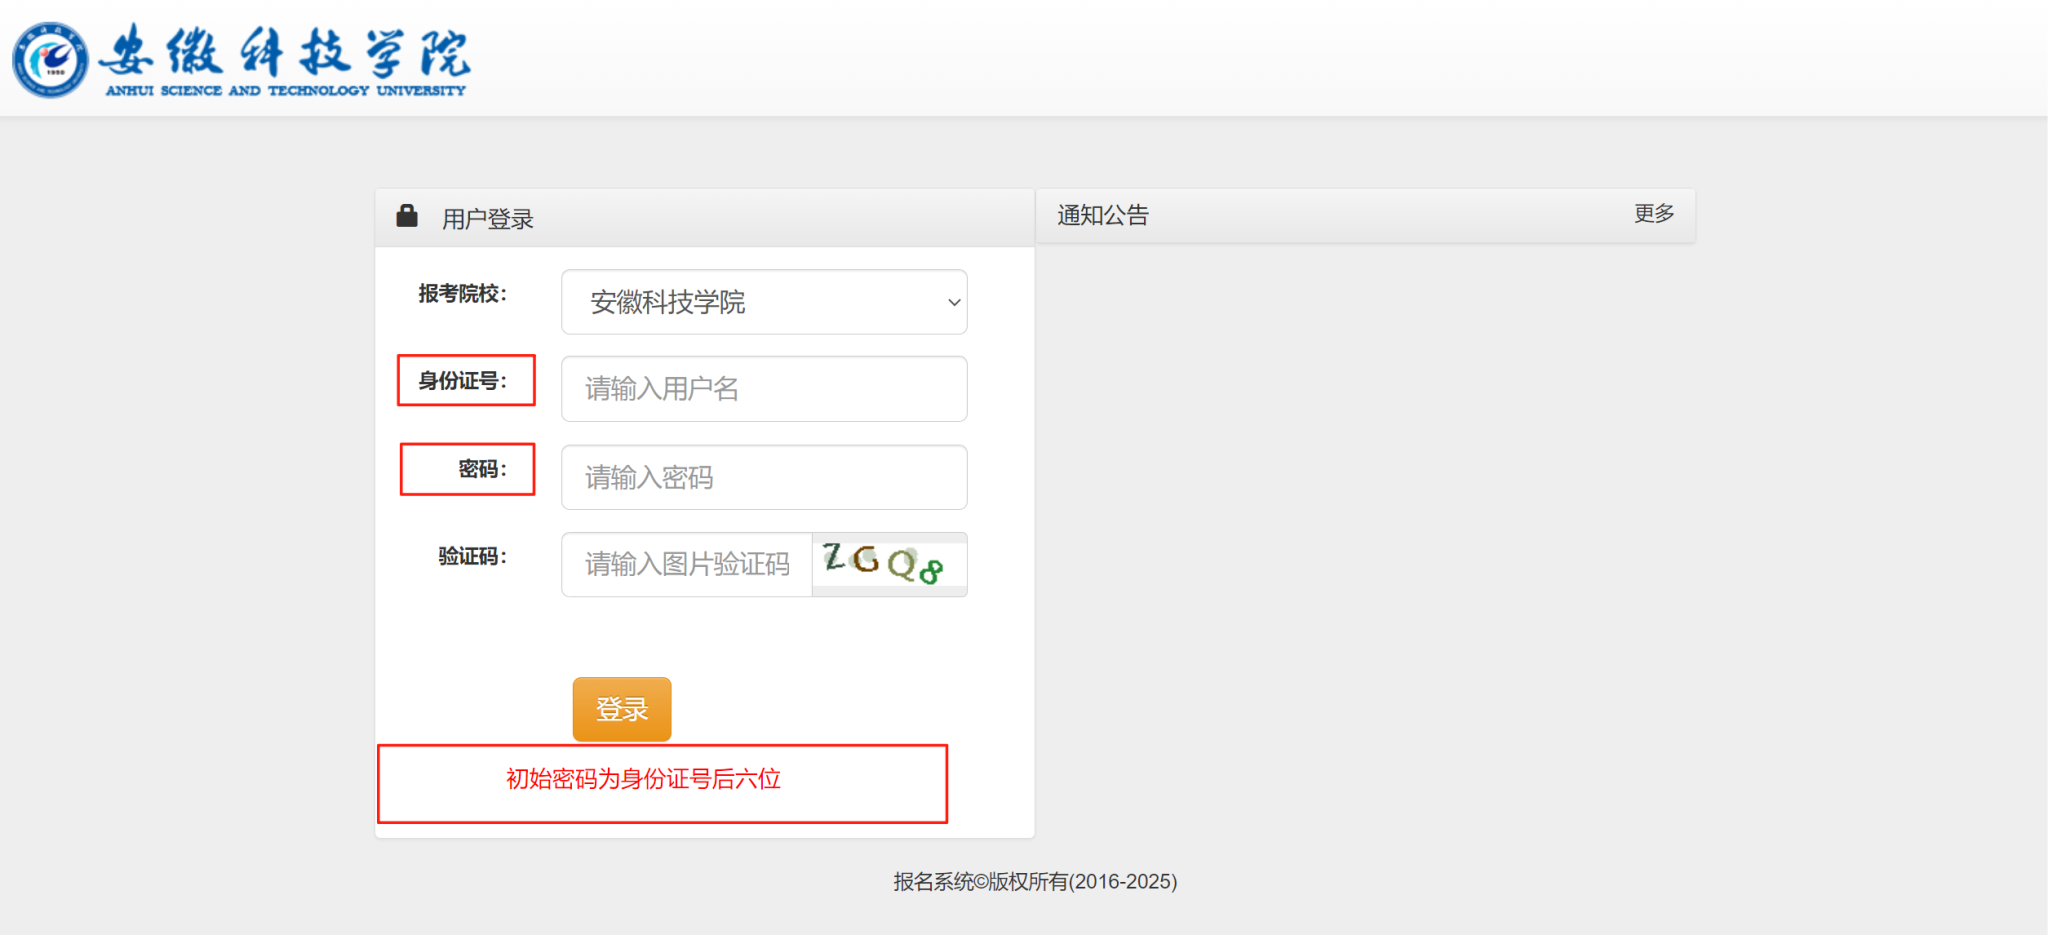Screen dimensions: 2048x935
Task: Click the 报考院校 field label
Action: coord(462,294)
